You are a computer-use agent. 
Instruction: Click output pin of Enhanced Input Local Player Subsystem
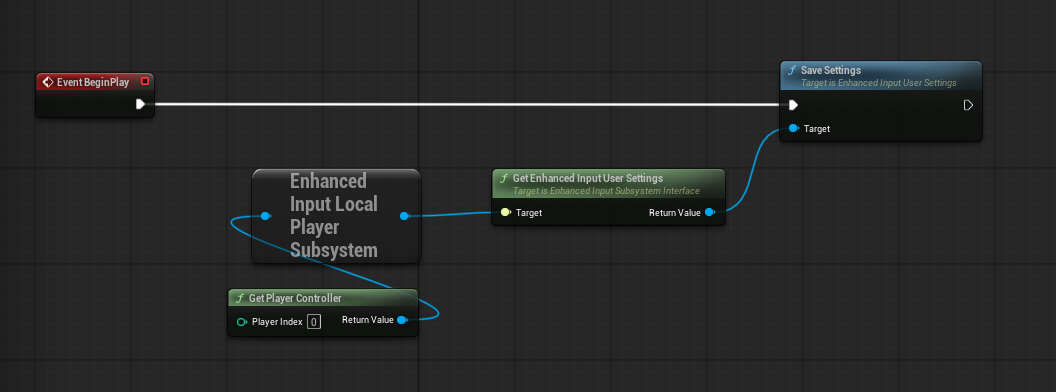click(x=404, y=216)
